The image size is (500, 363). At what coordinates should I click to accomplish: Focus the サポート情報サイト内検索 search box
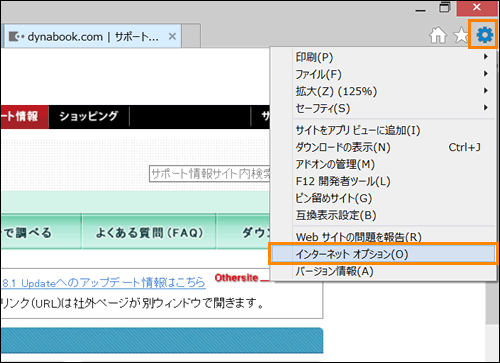[209, 173]
